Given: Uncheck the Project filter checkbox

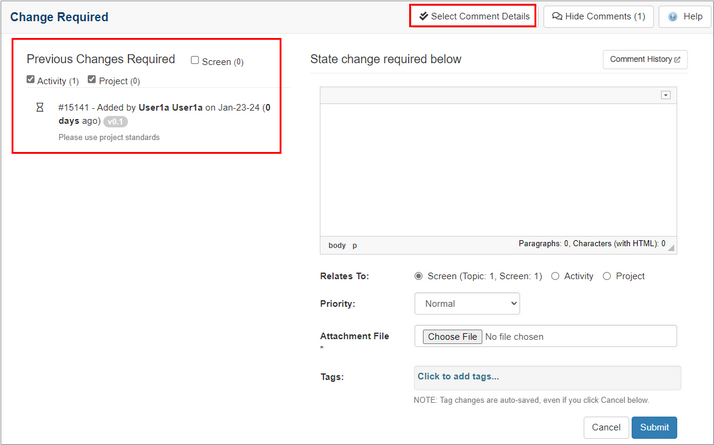Looking at the screenshot, I should (x=92, y=80).
